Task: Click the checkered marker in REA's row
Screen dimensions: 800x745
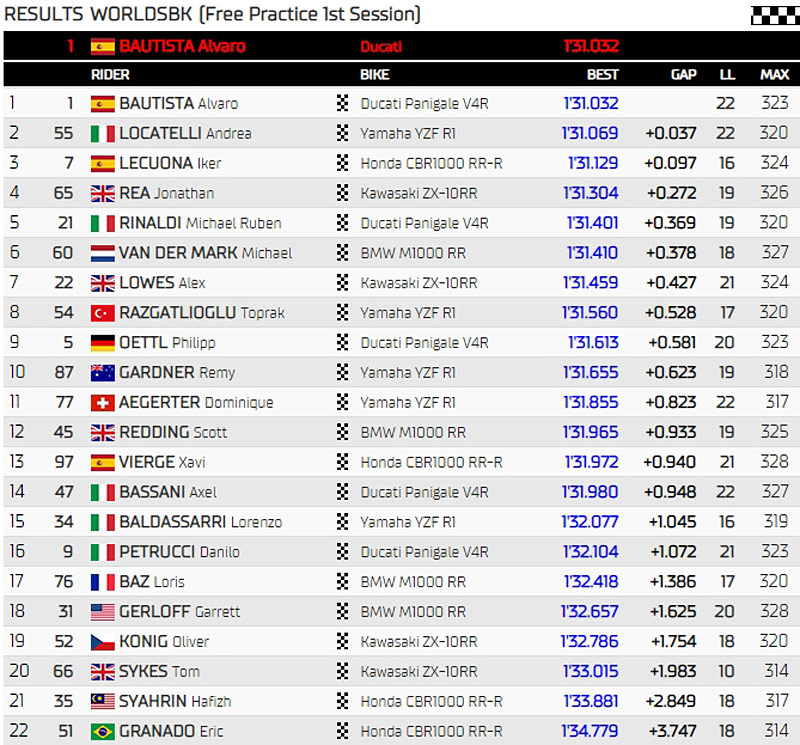Action: (x=344, y=194)
